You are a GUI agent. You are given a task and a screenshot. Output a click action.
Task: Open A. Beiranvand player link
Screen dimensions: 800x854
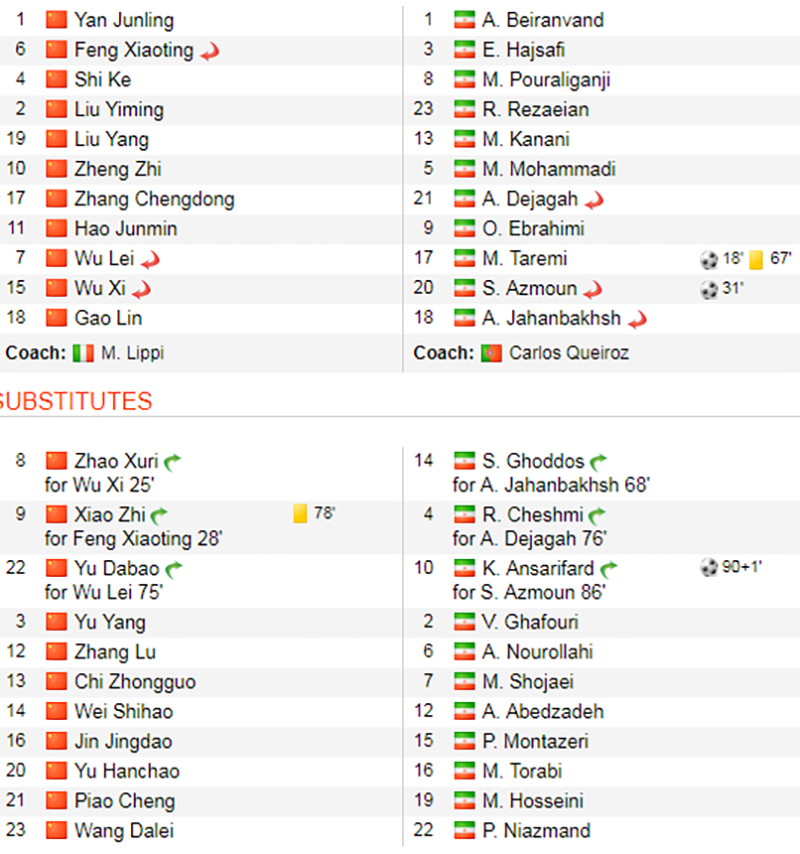pyautogui.click(x=542, y=20)
